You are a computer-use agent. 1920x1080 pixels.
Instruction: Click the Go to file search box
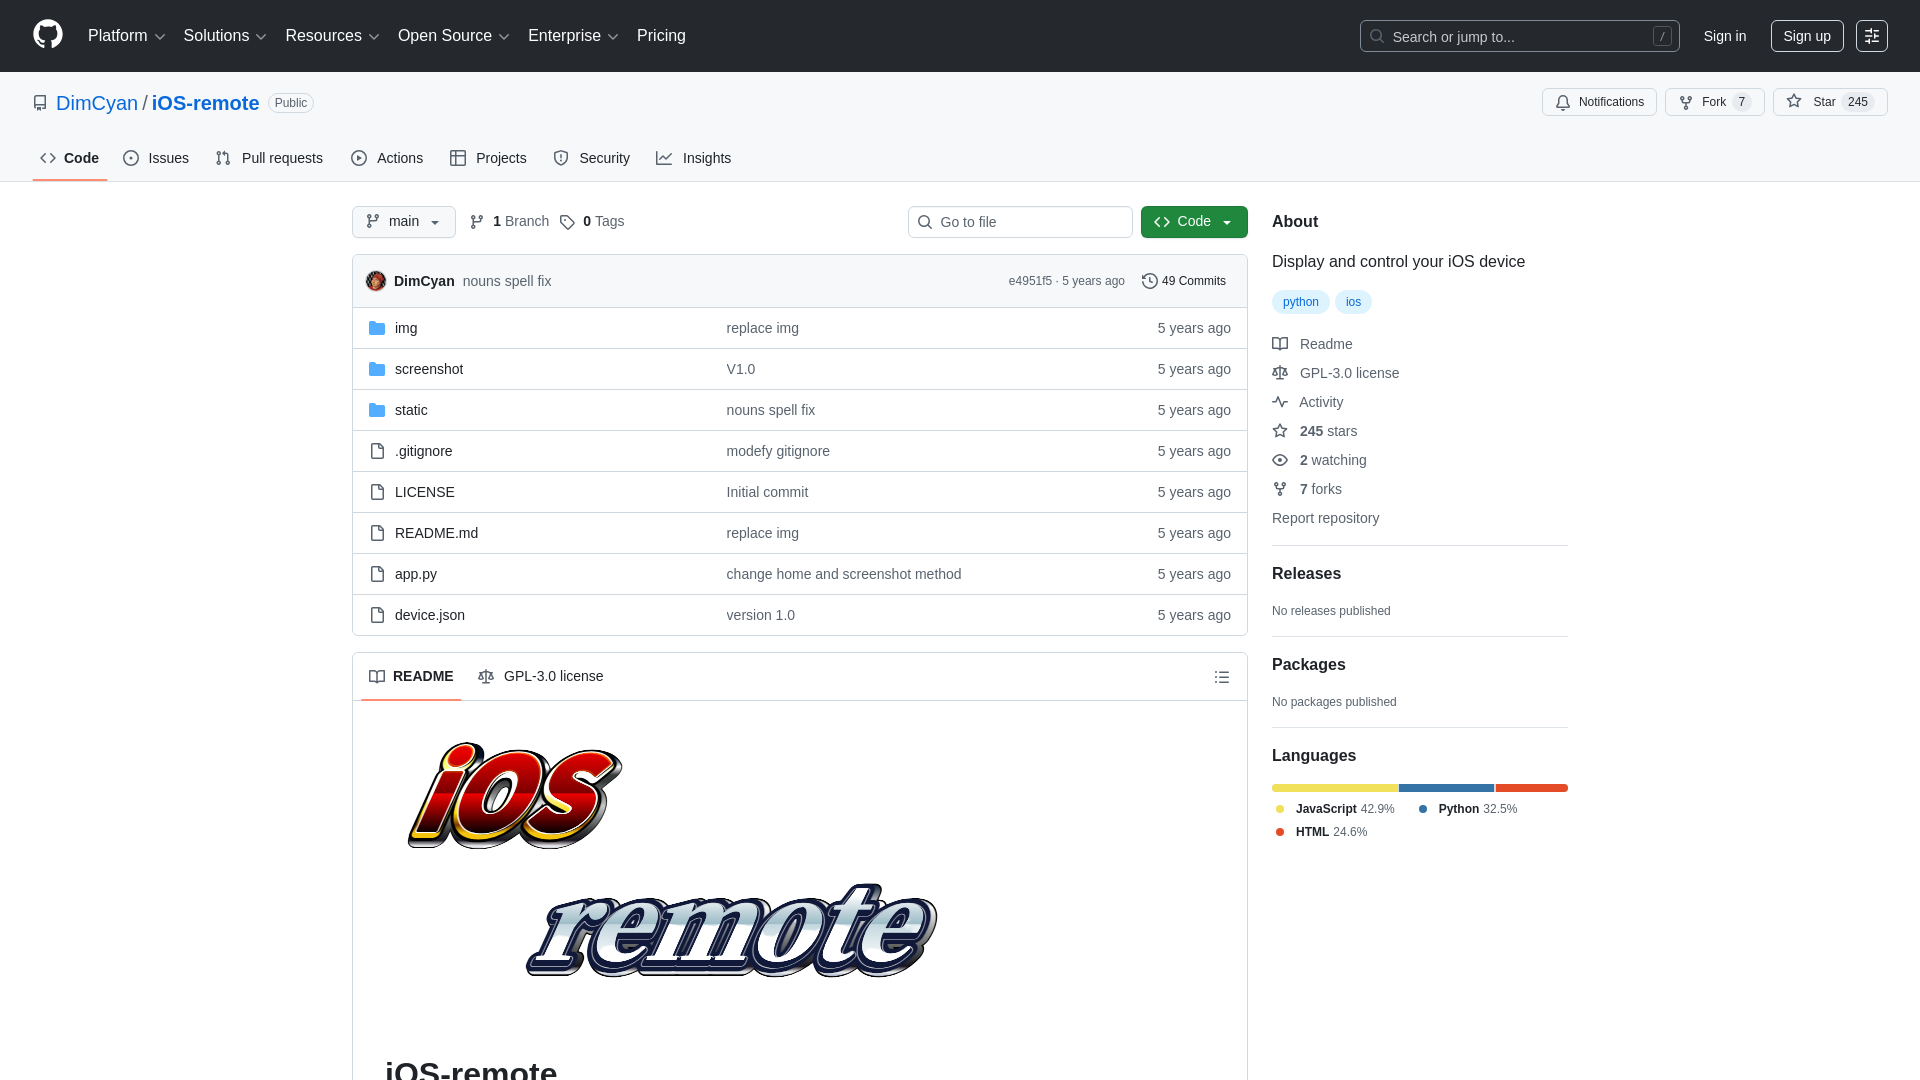(x=1020, y=221)
